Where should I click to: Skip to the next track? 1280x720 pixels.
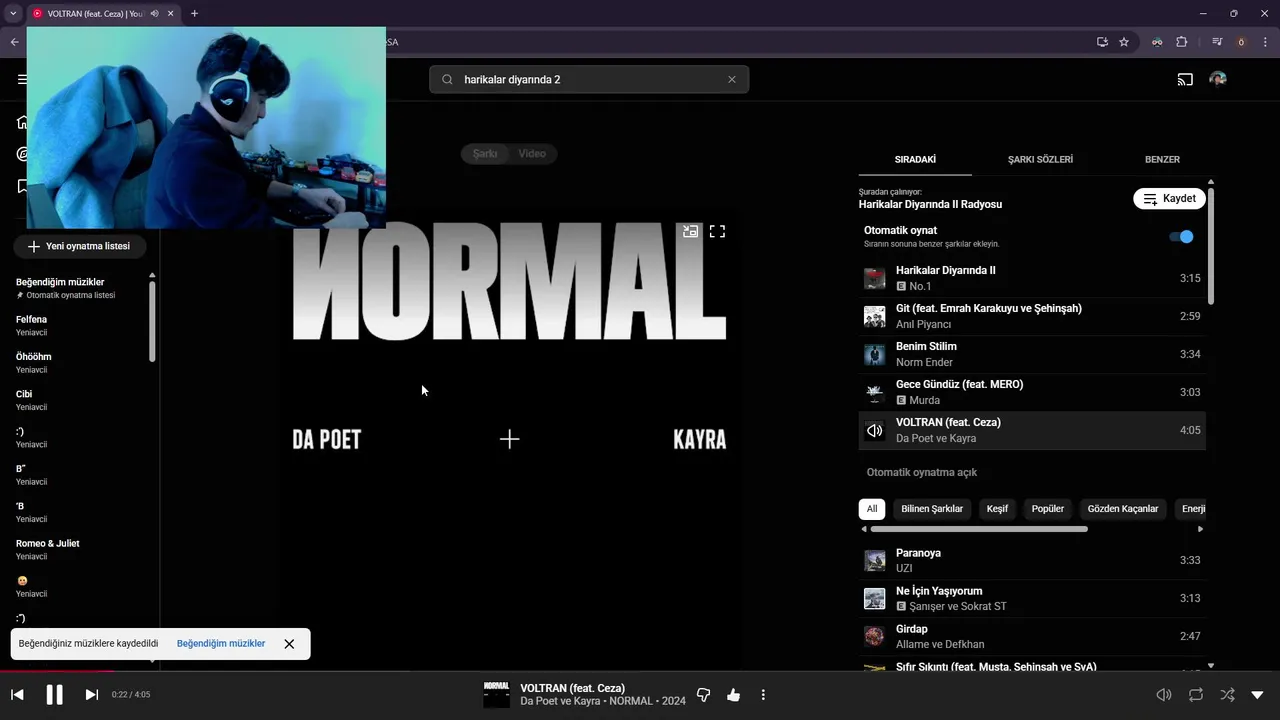91,694
